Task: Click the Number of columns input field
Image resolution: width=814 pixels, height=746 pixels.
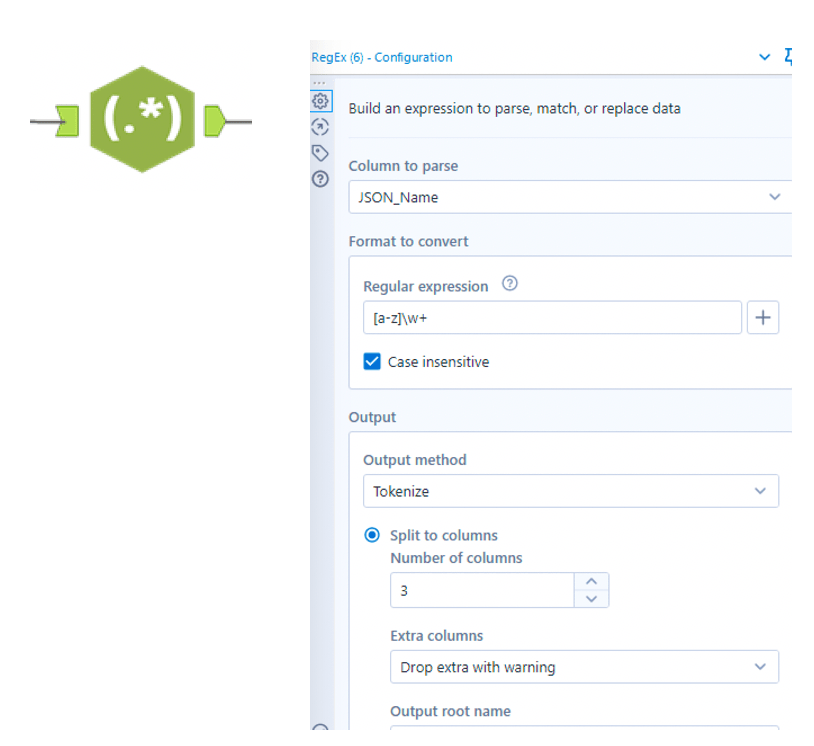Action: pos(481,590)
